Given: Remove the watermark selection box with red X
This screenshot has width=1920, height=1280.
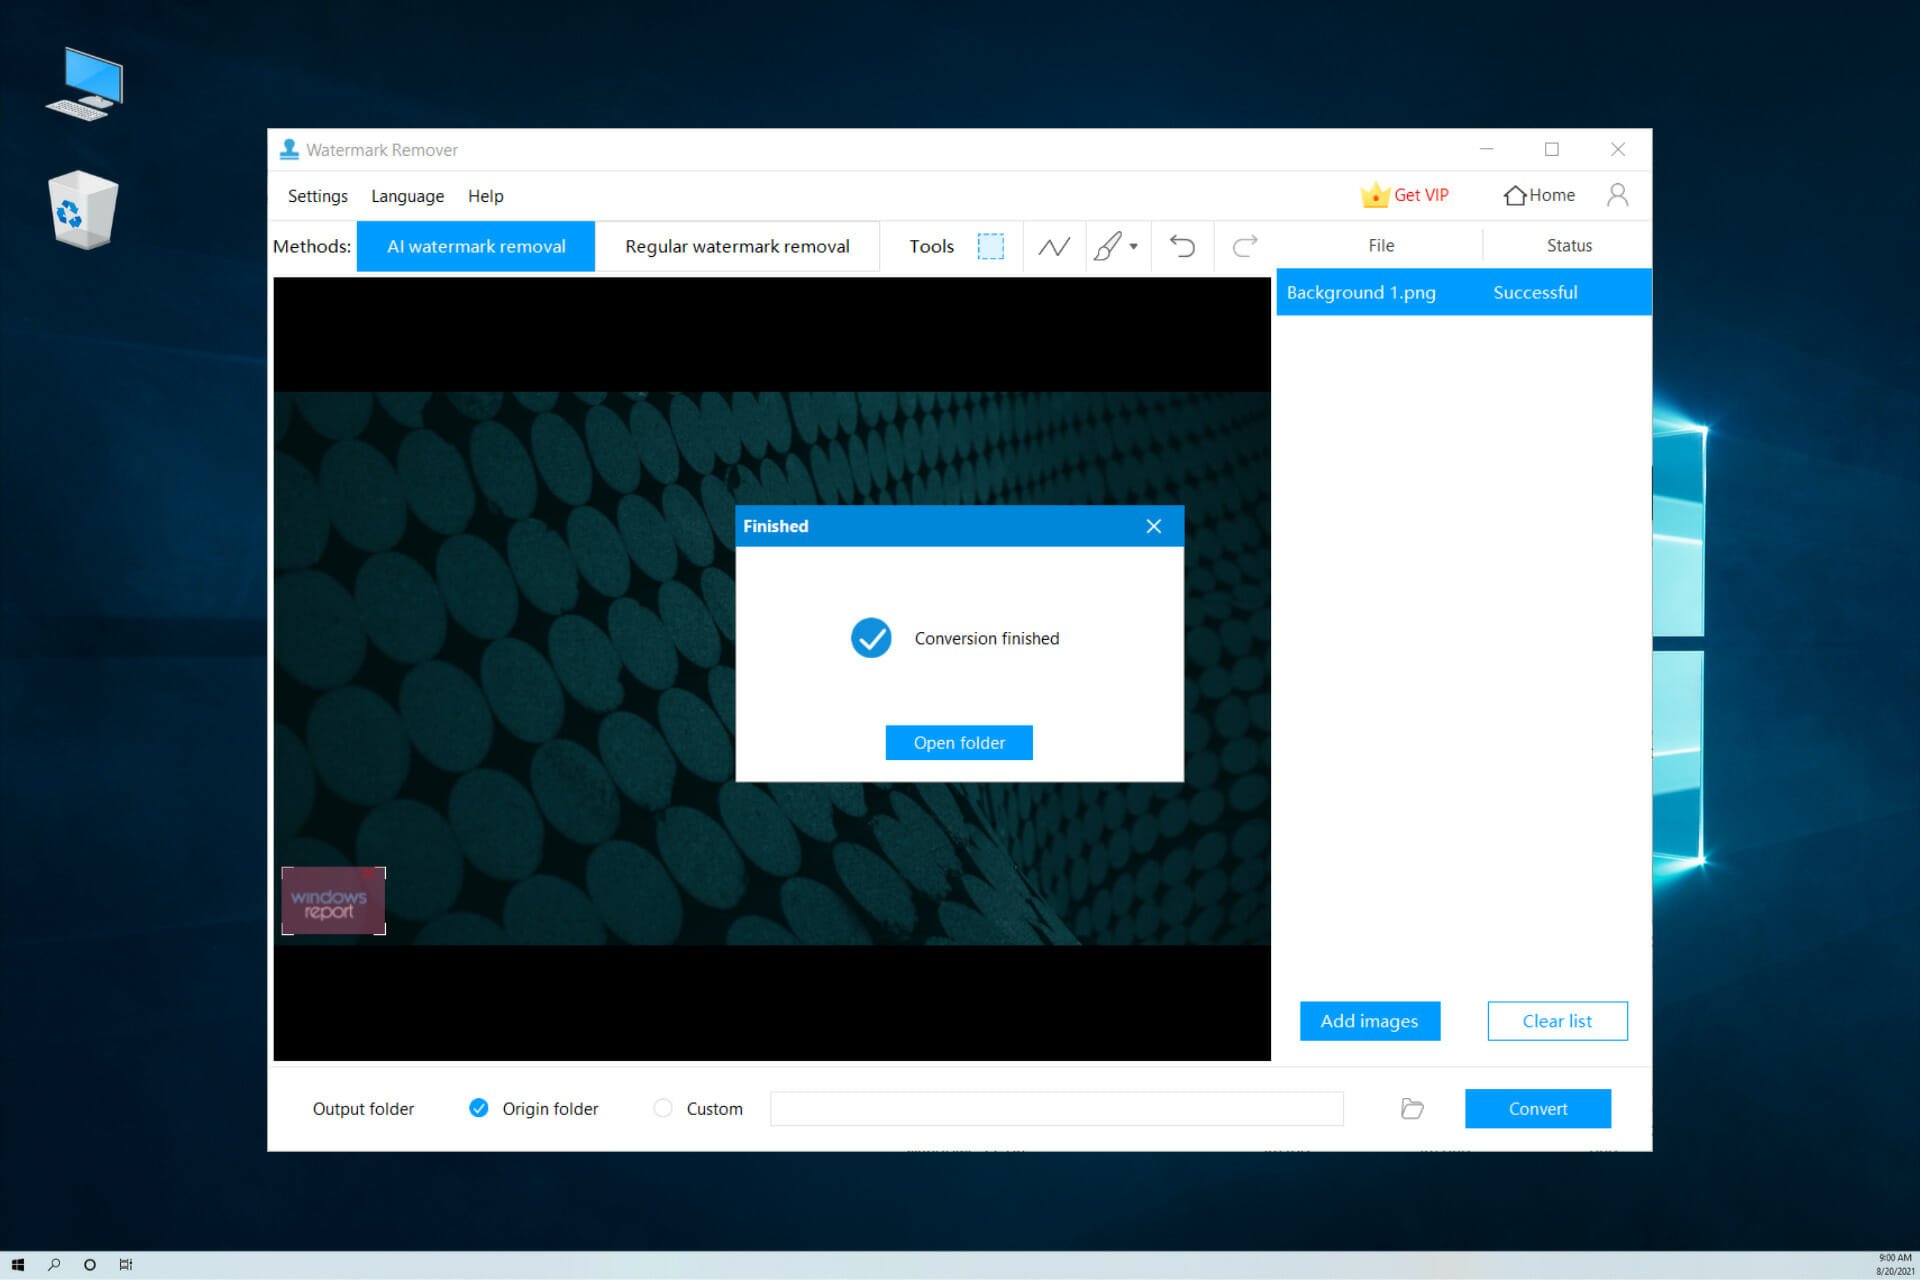Looking at the screenshot, I should pyautogui.click(x=368, y=872).
